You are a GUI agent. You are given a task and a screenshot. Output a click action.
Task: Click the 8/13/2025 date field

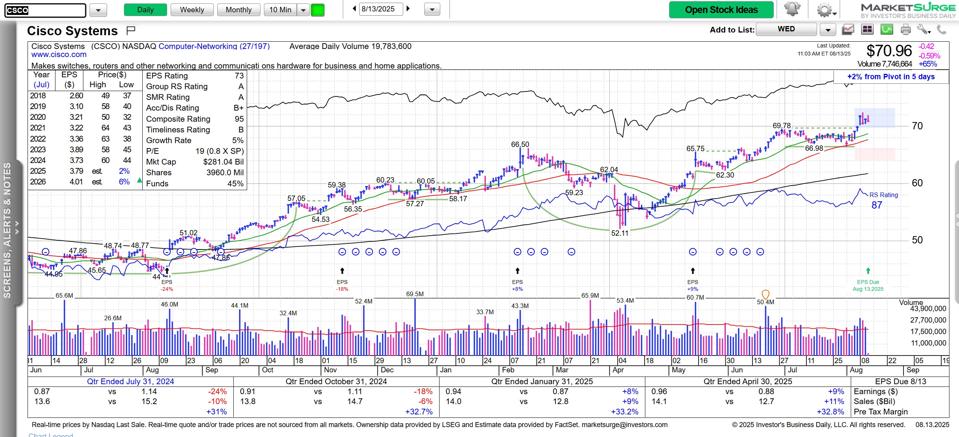[x=382, y=9]
